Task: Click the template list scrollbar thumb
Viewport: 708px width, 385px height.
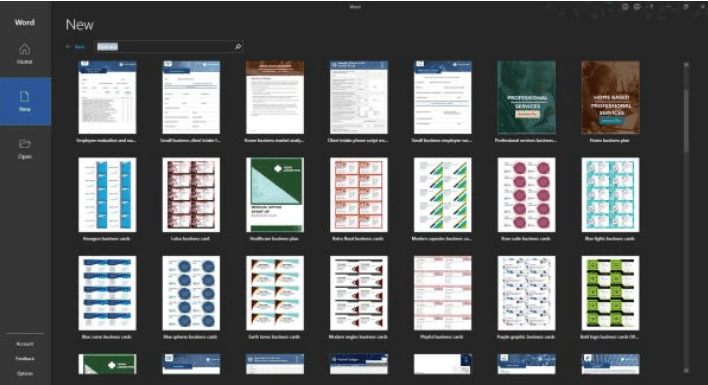Action: point(686,120)
